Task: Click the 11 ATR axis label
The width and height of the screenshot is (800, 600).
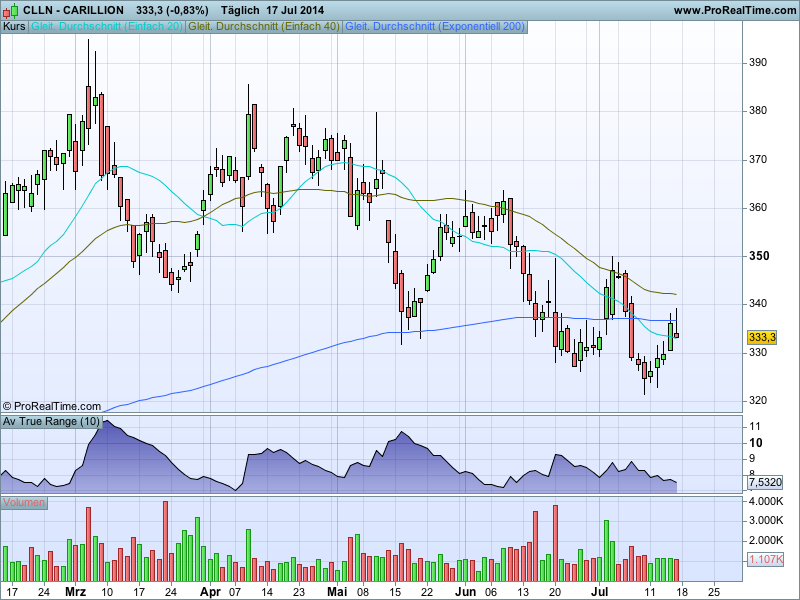Action: coord(755,427)
